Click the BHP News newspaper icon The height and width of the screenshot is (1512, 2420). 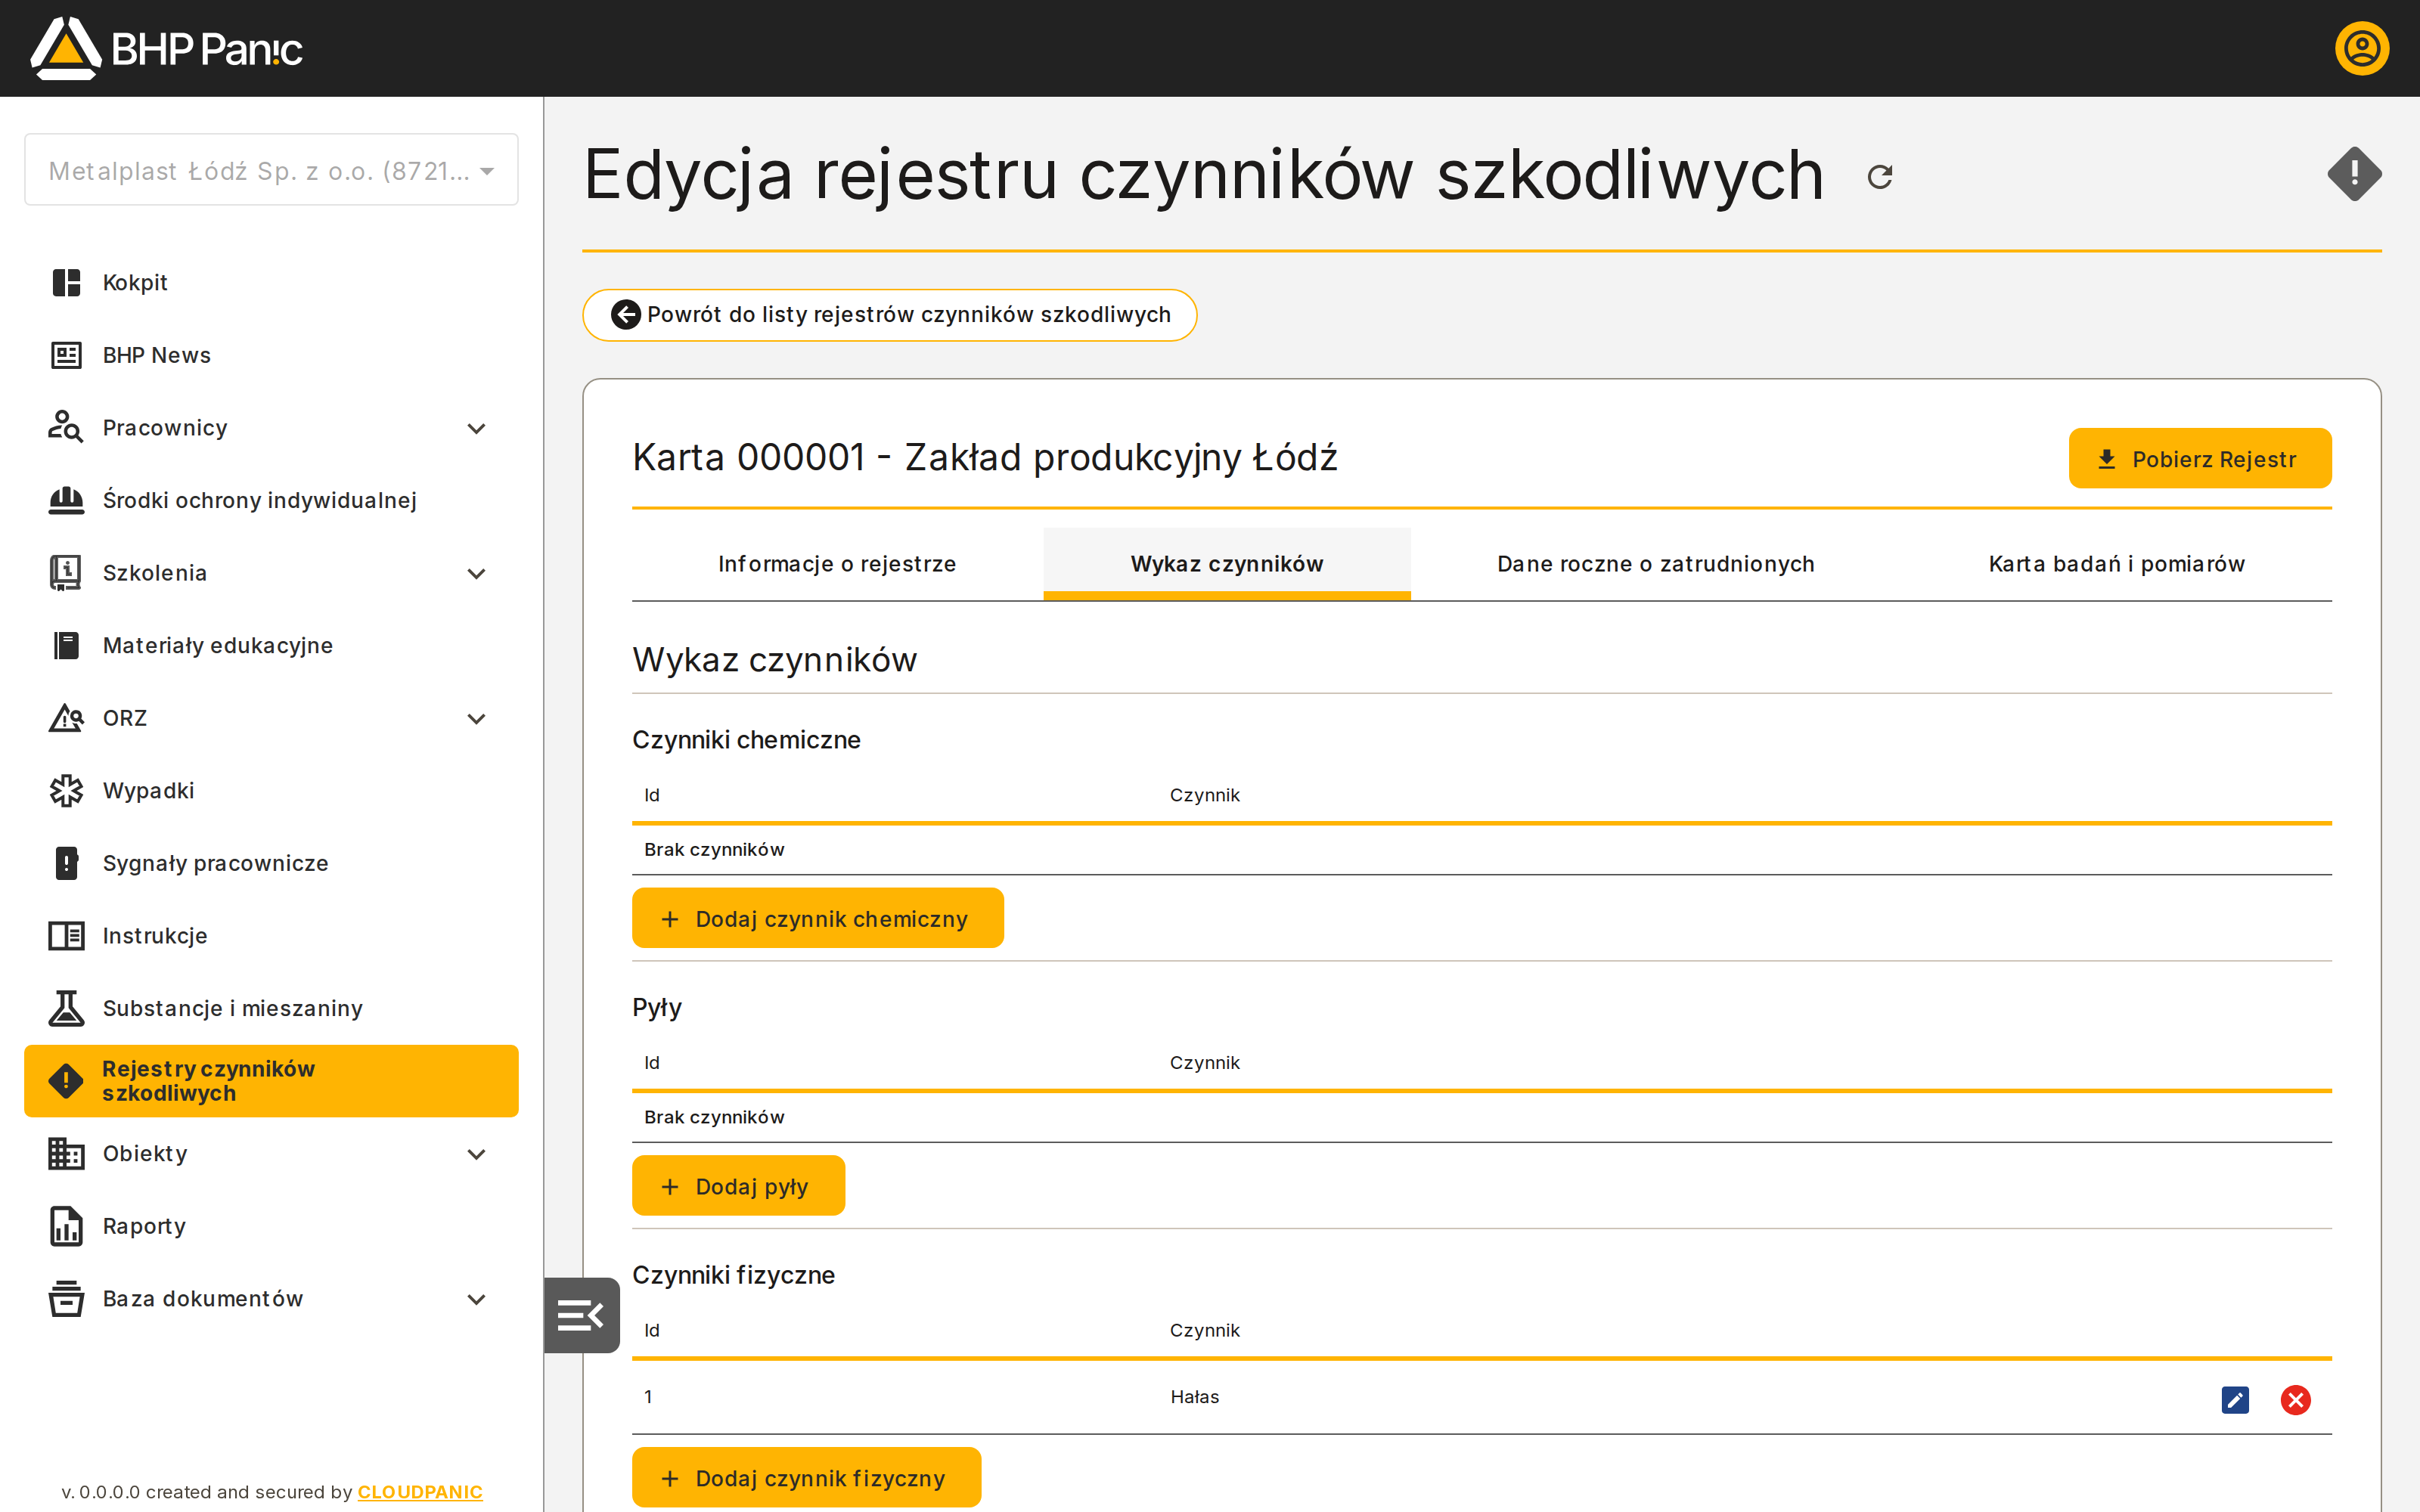point(66,355)
